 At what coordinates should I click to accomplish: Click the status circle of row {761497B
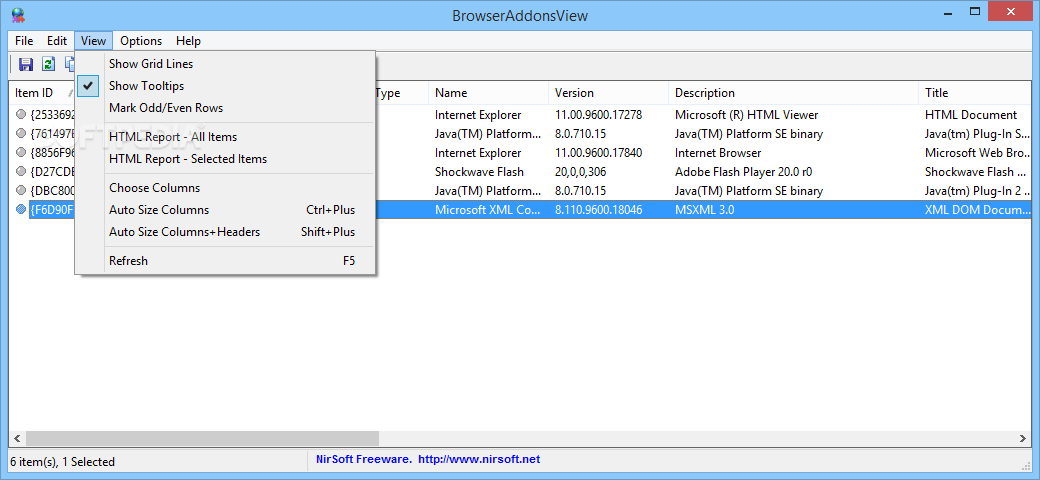point(21,134)
